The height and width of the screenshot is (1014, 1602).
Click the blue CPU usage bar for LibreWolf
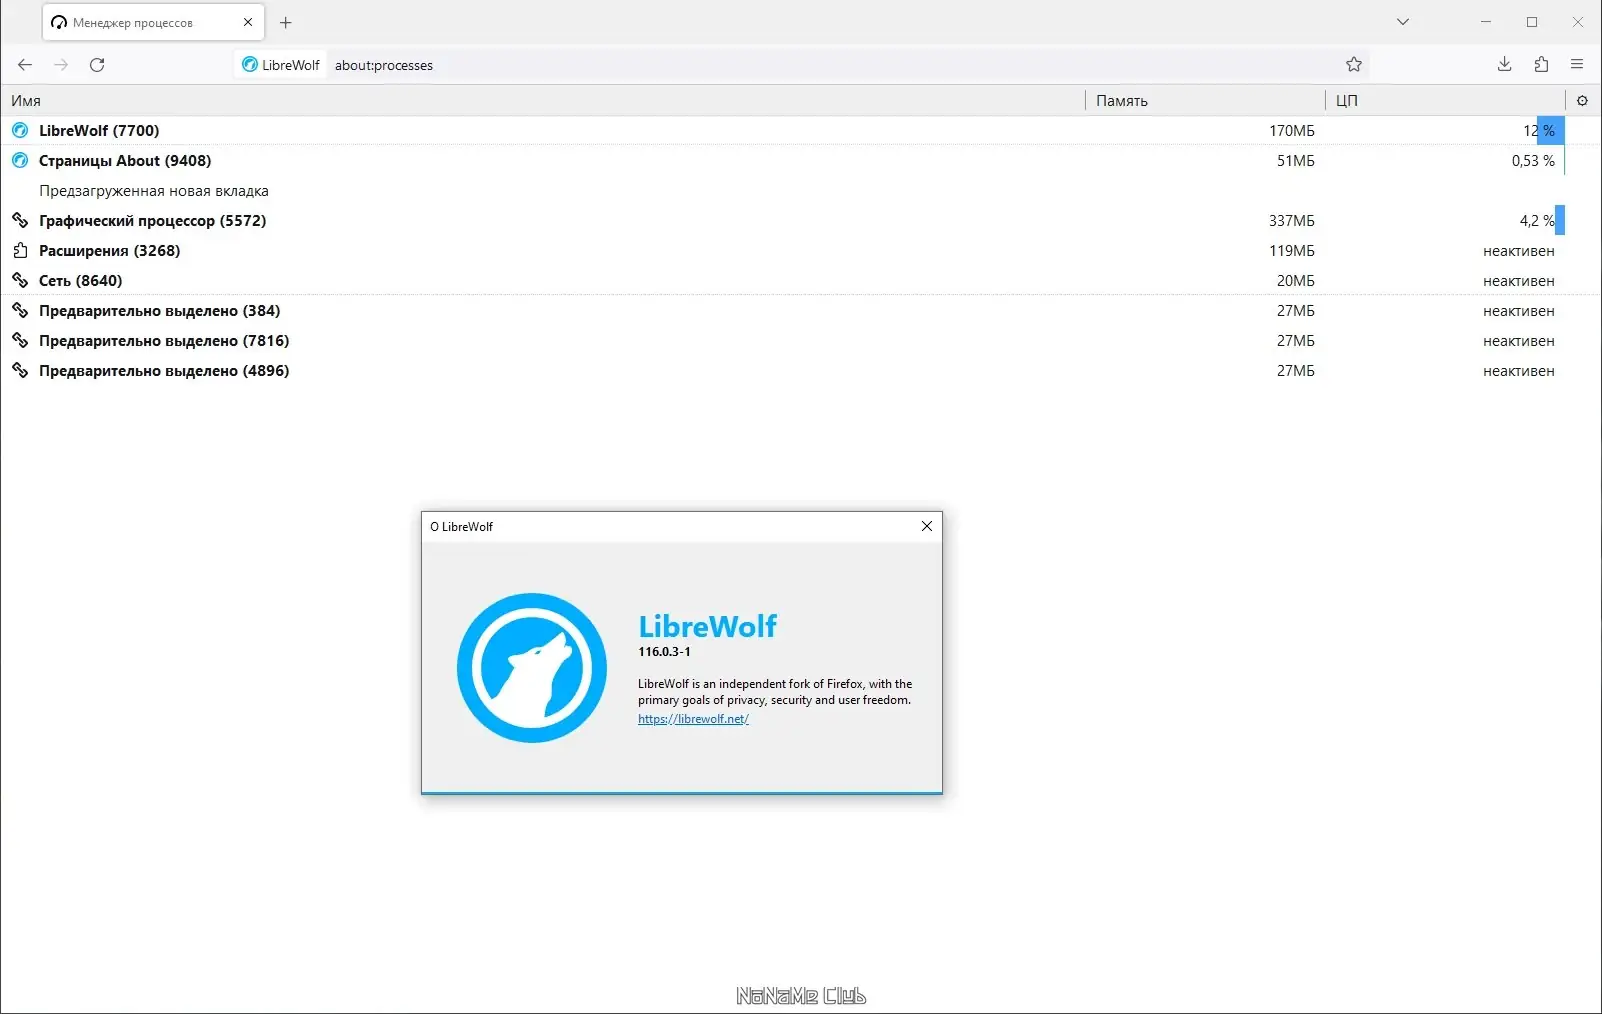[x=1549, y=130]
